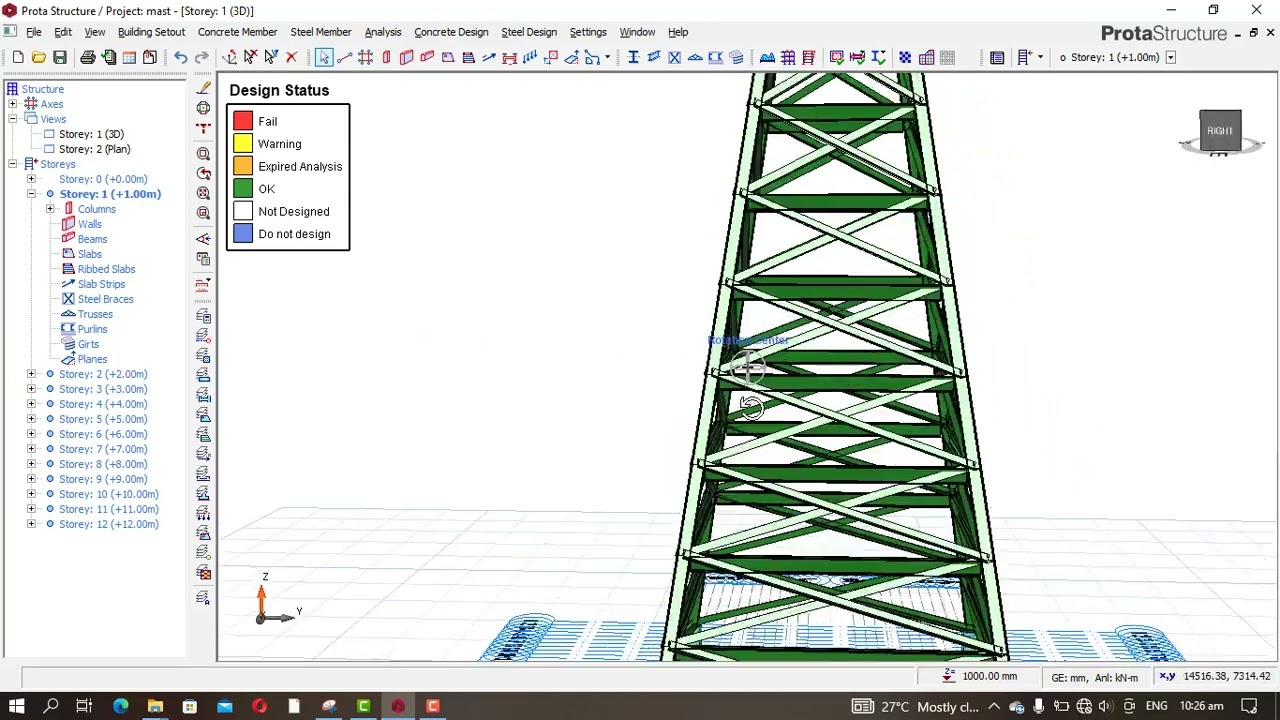The image size is (1280, 720).
Task: Toggle visibility dot of Storey: 5 (+5.00m)
Action: click(50, 419)
